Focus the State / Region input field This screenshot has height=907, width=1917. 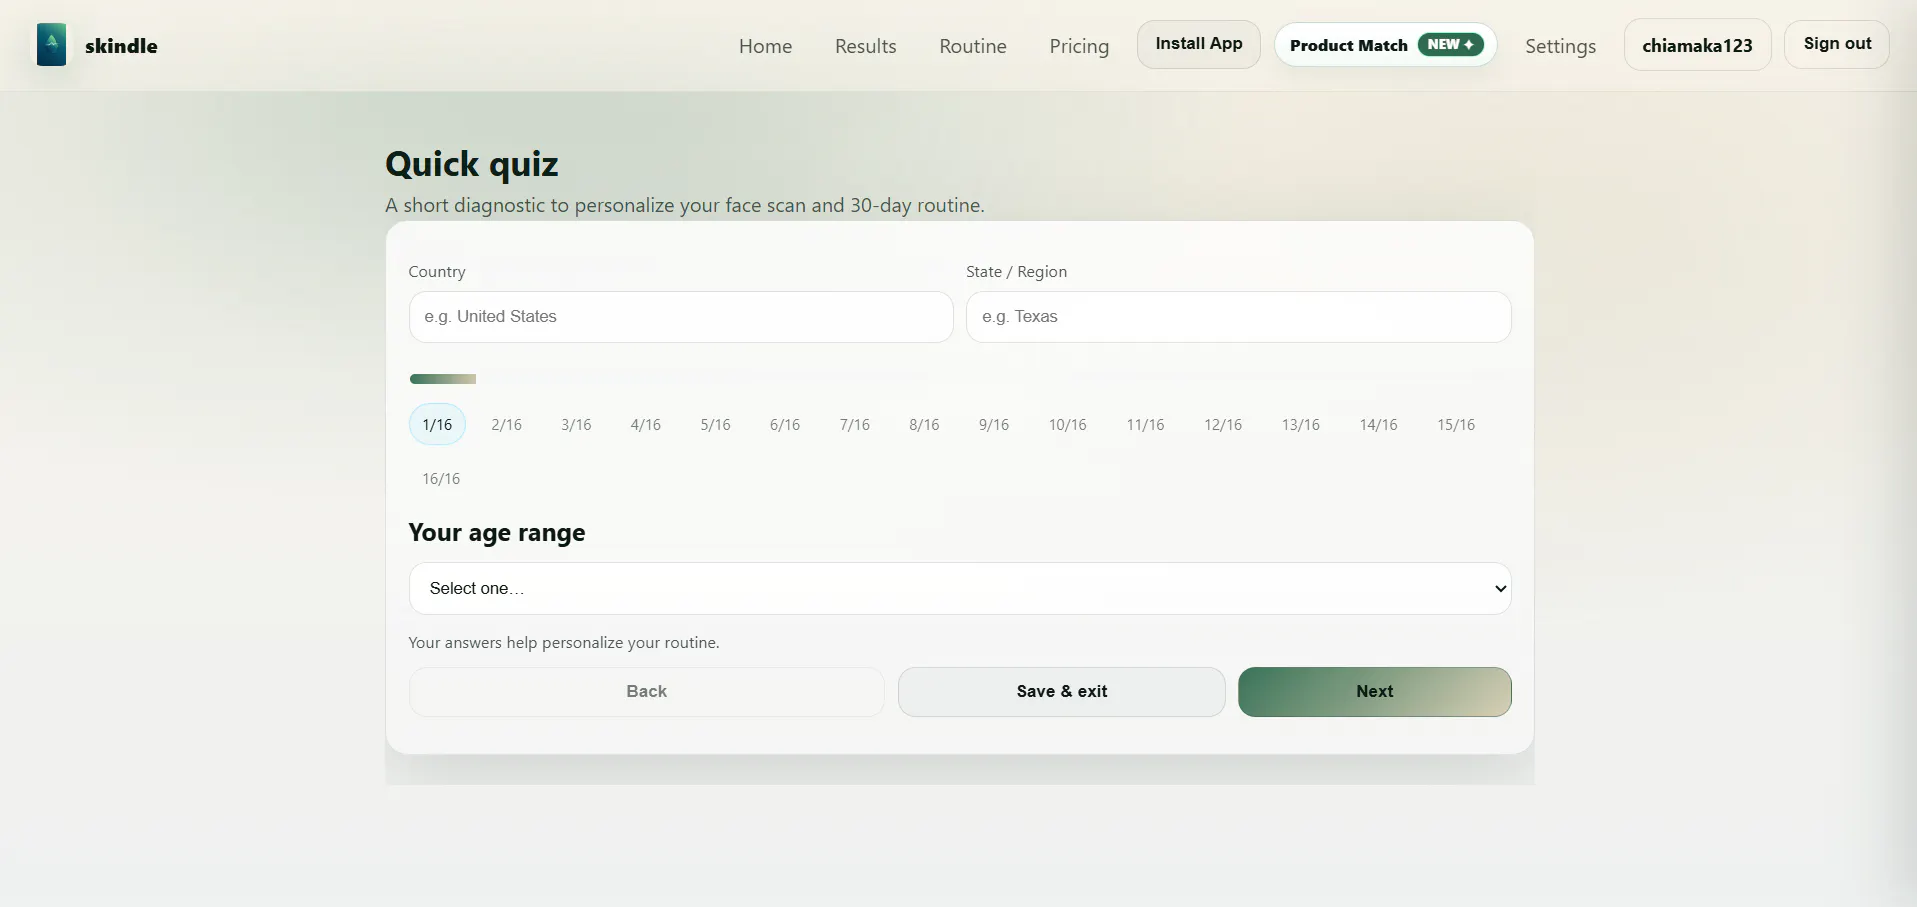(x=1238, y=317)
